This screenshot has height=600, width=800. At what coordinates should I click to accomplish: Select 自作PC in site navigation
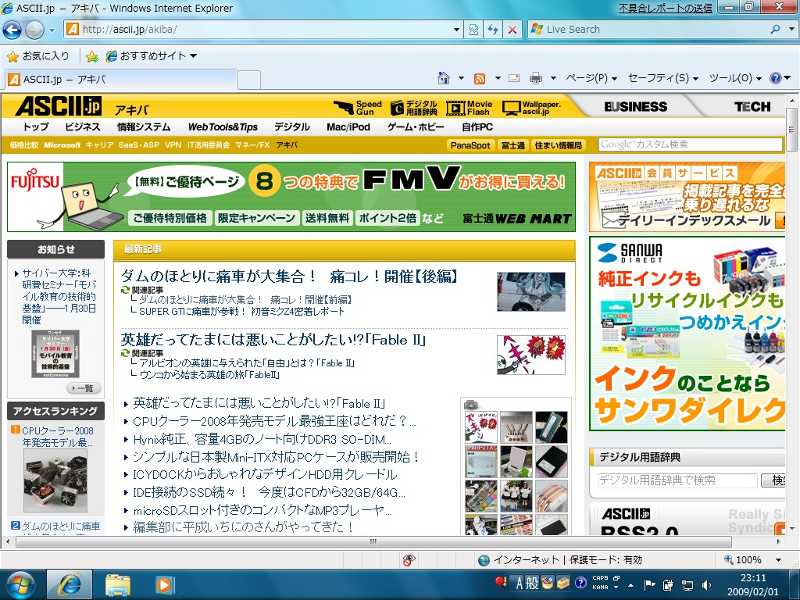point(478,127)
